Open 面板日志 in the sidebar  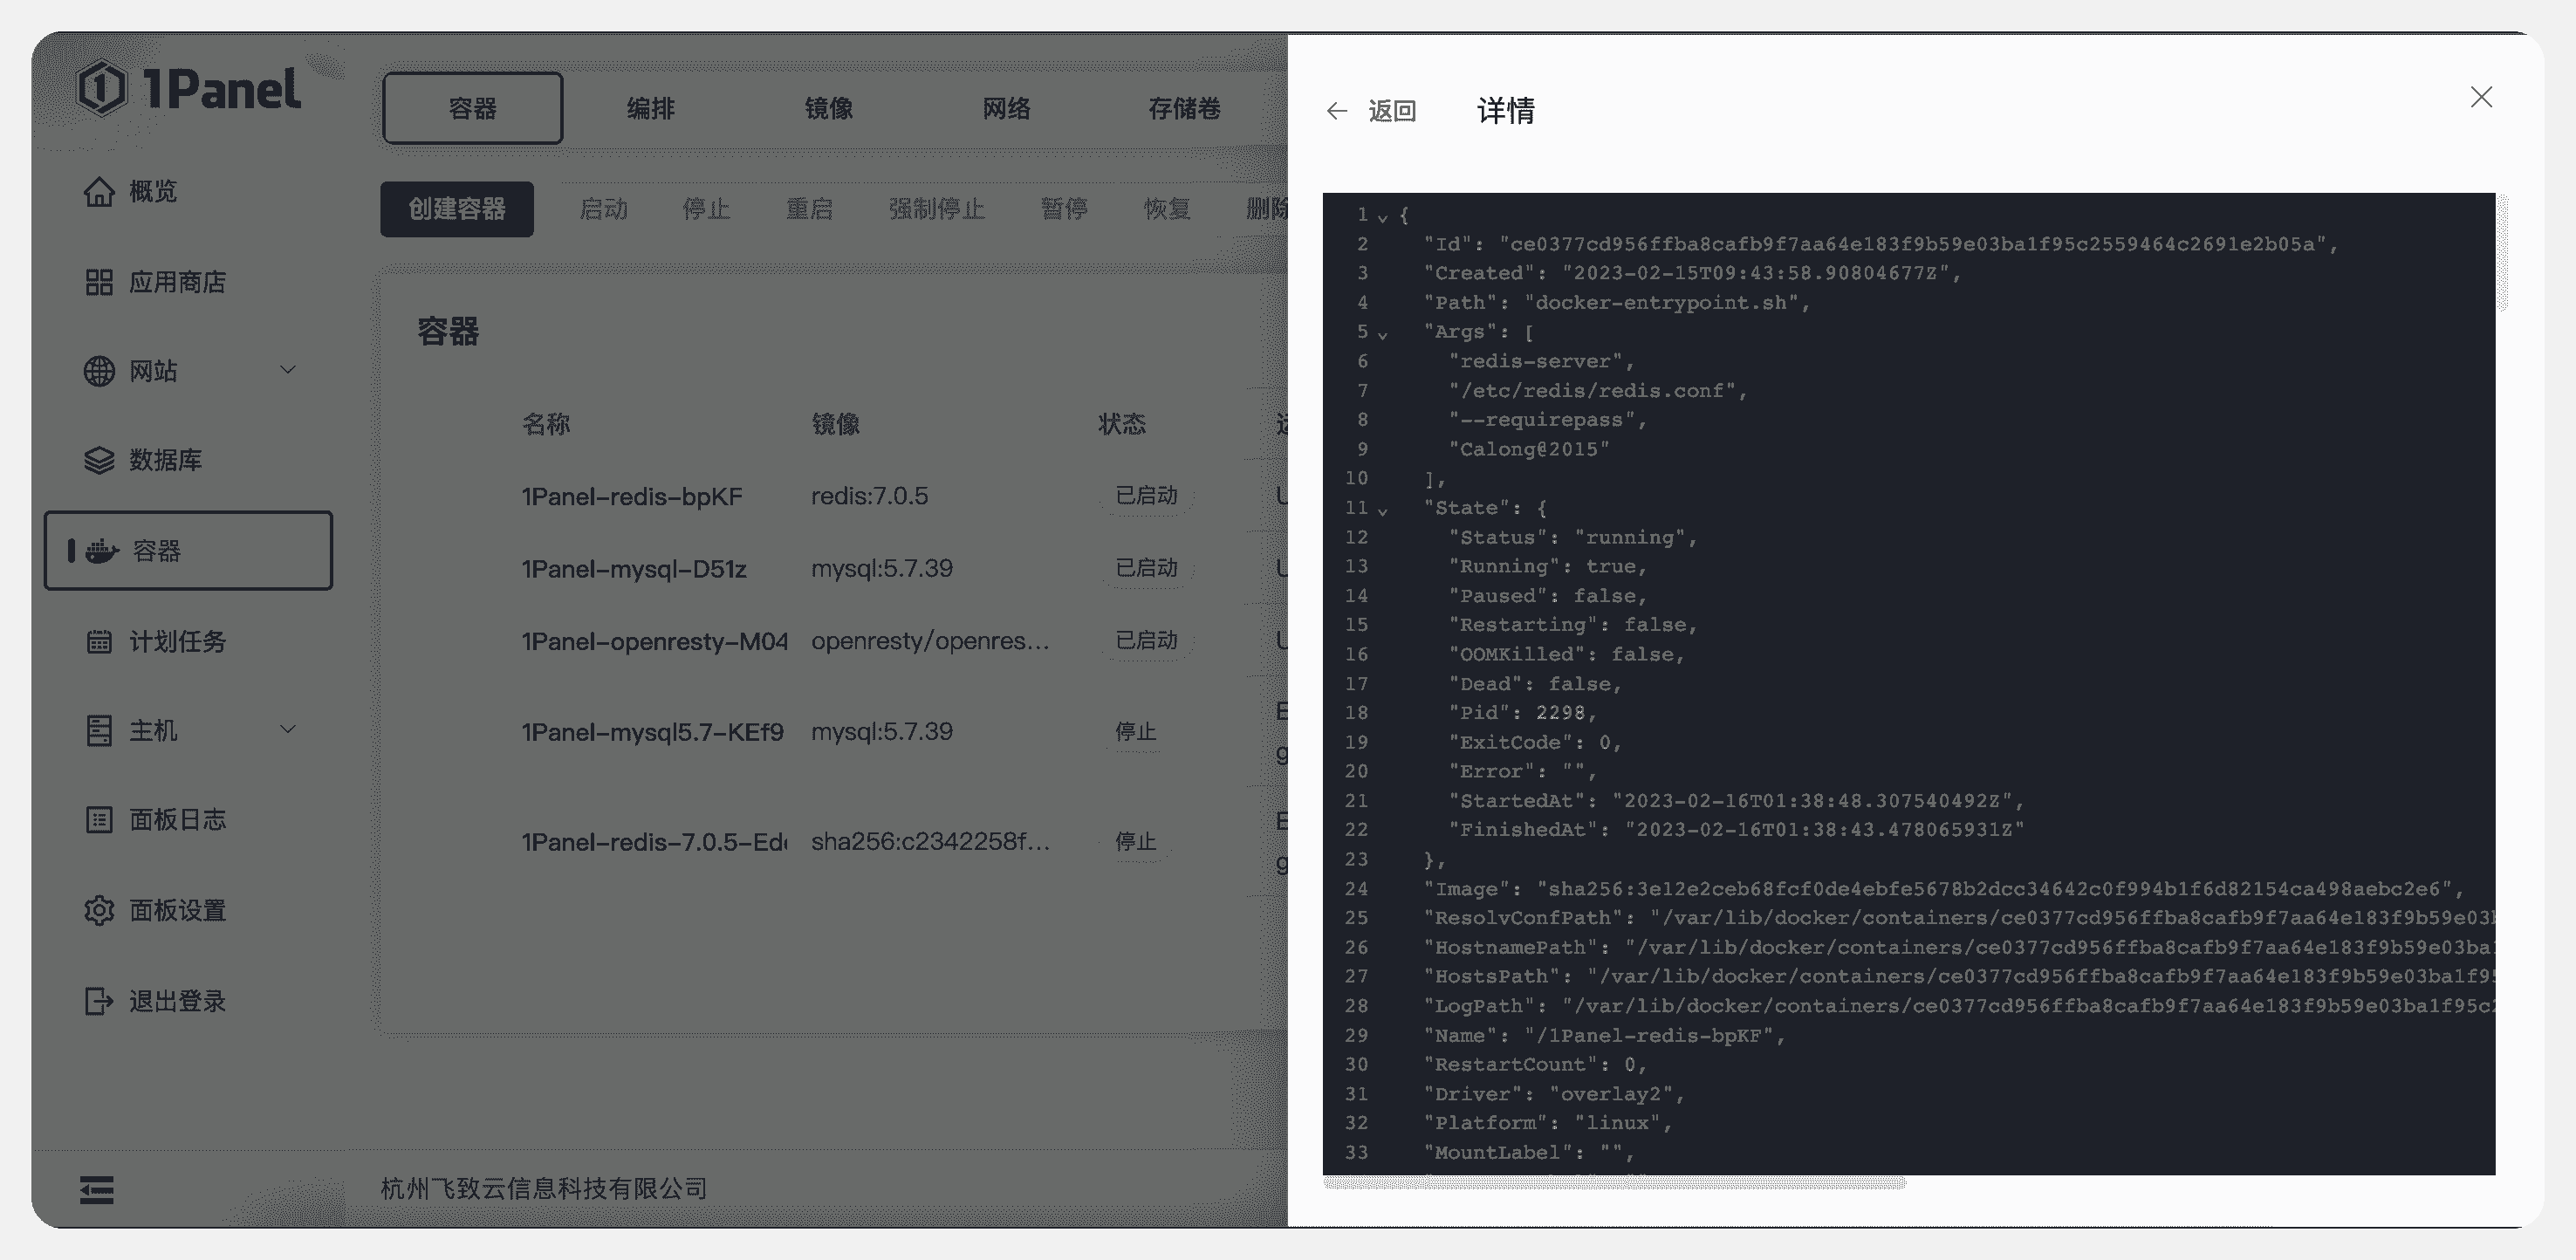[177, 820]
